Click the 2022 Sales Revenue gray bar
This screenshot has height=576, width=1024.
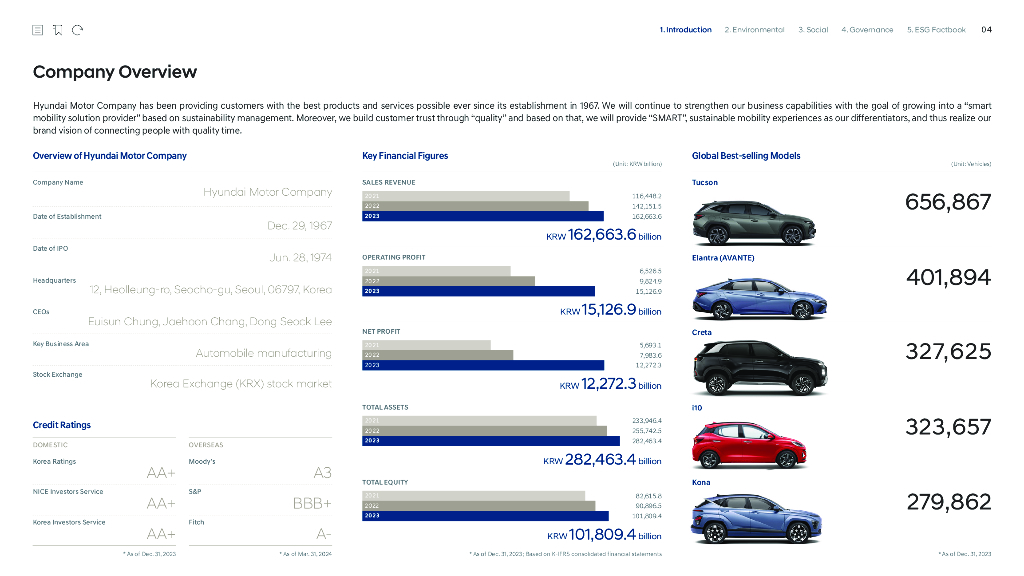pyautogui.click(x=475, y=206)
